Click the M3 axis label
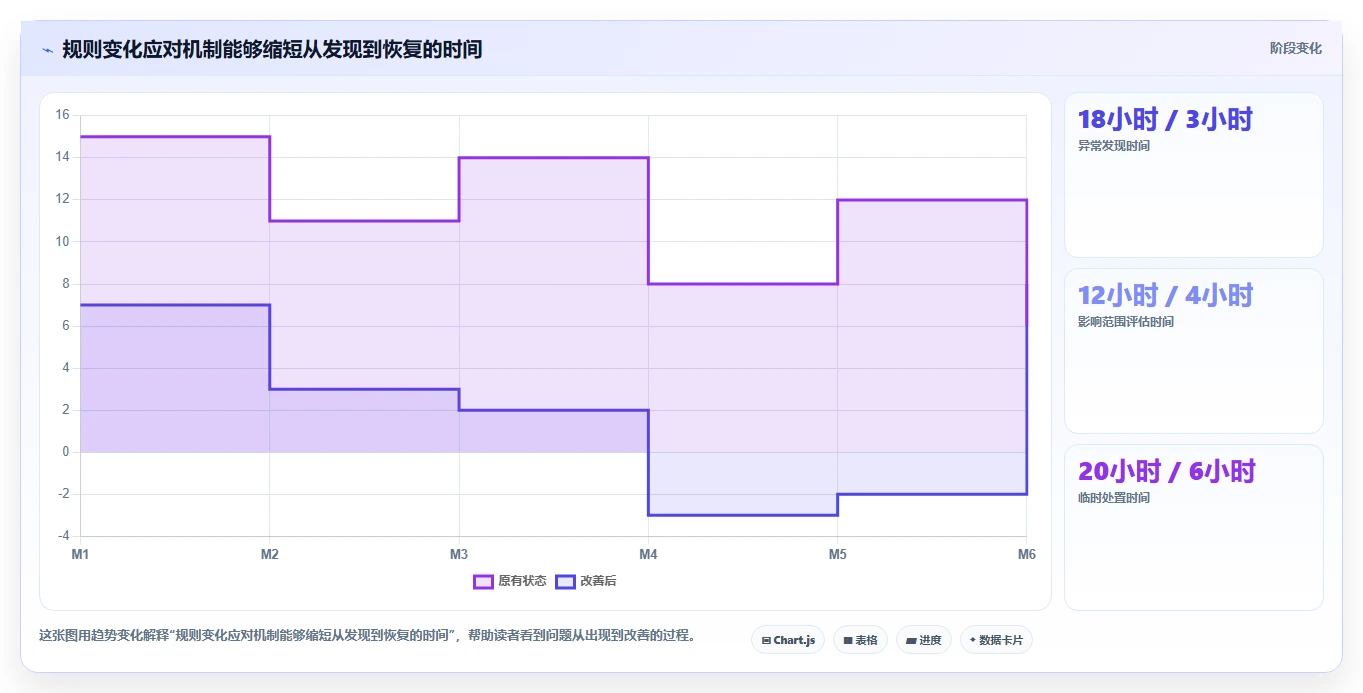The width and height of the screenshot is (1363, 693). [x=459, y=553]
